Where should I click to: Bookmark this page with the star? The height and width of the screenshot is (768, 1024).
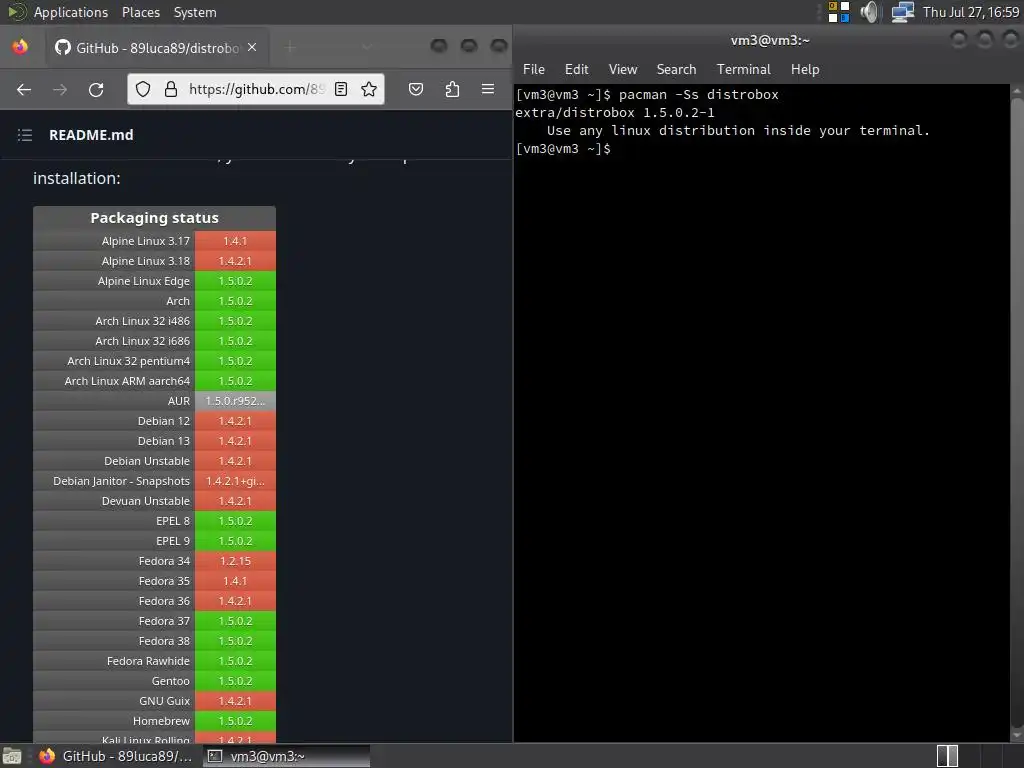(x=369, y=89)
